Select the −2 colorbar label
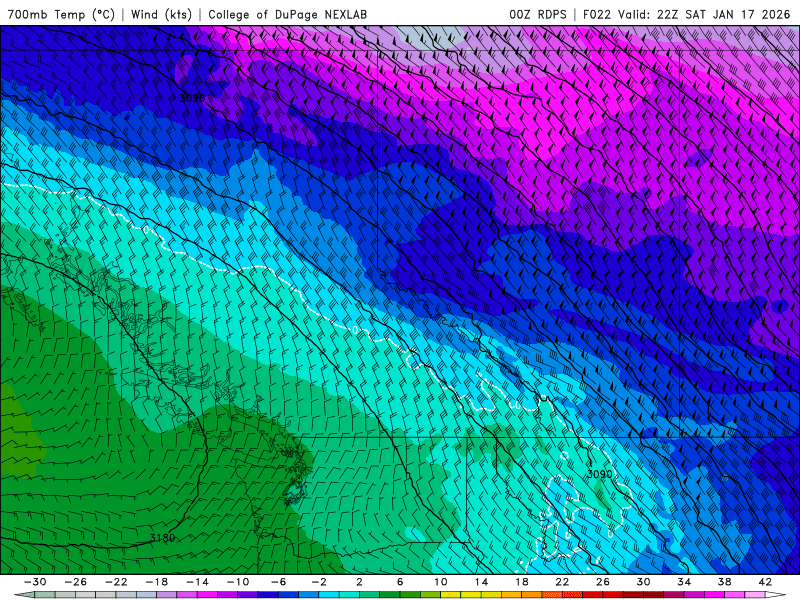800x600 pixels. [x=319, y=582]
